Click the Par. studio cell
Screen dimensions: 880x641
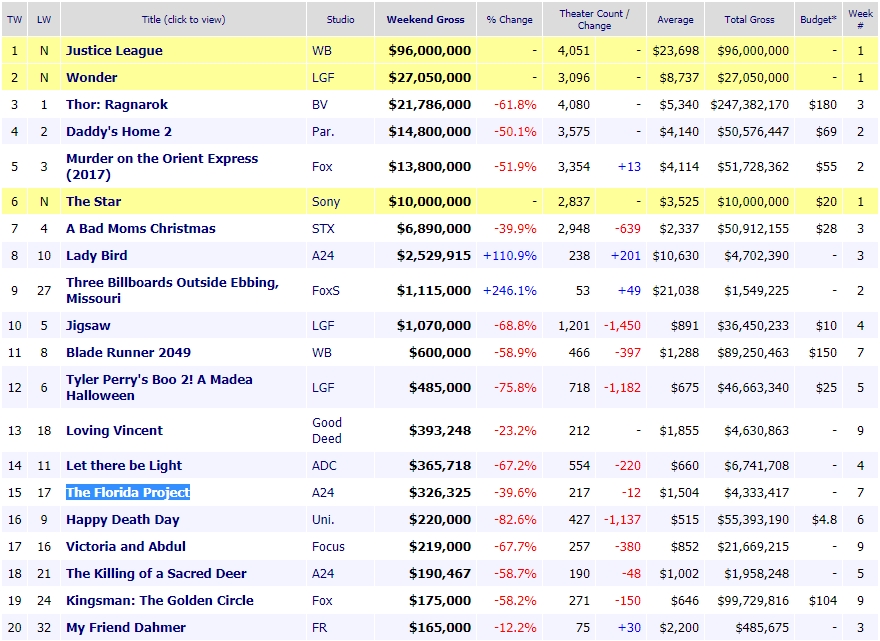tap(323, 131)
